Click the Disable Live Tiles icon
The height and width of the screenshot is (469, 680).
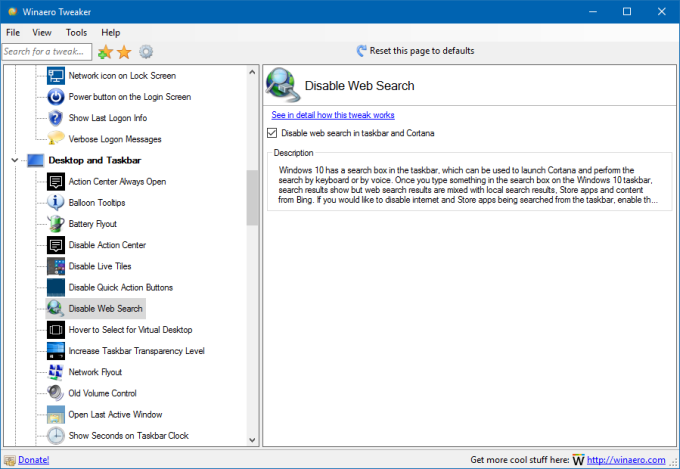(56, 266)
